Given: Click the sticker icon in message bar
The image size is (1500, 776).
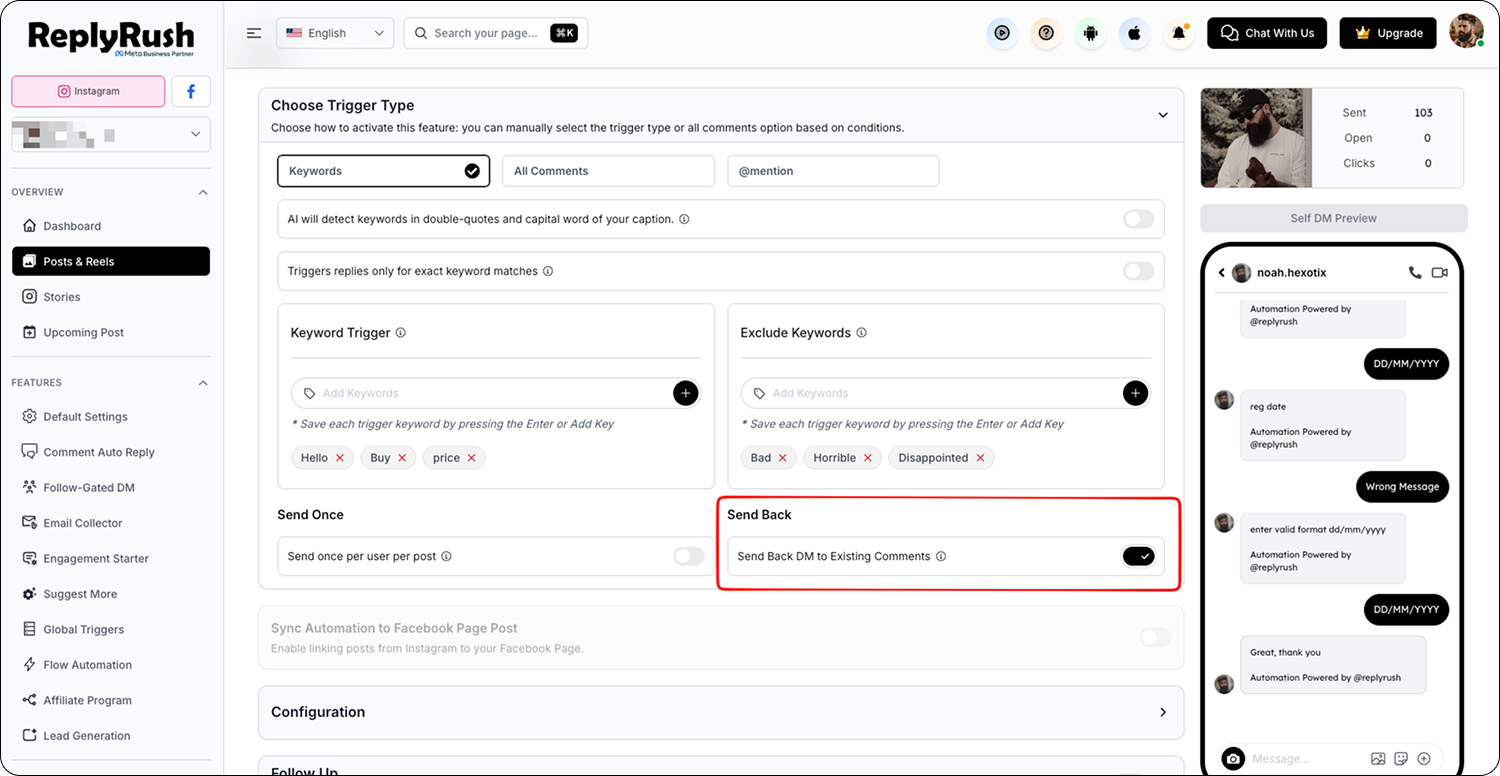Looking at the screenshot, I should 1401,759.
